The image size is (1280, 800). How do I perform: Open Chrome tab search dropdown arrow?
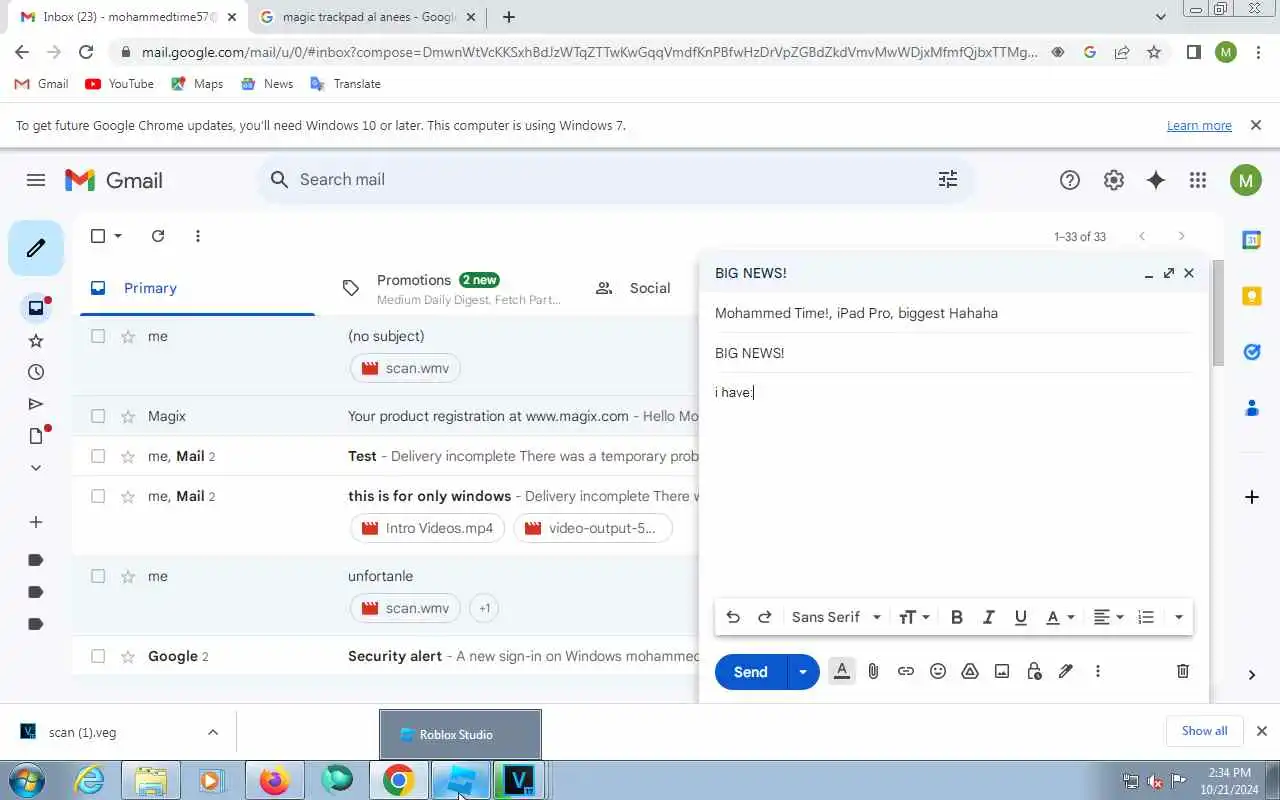click(x=1161, y=17)
